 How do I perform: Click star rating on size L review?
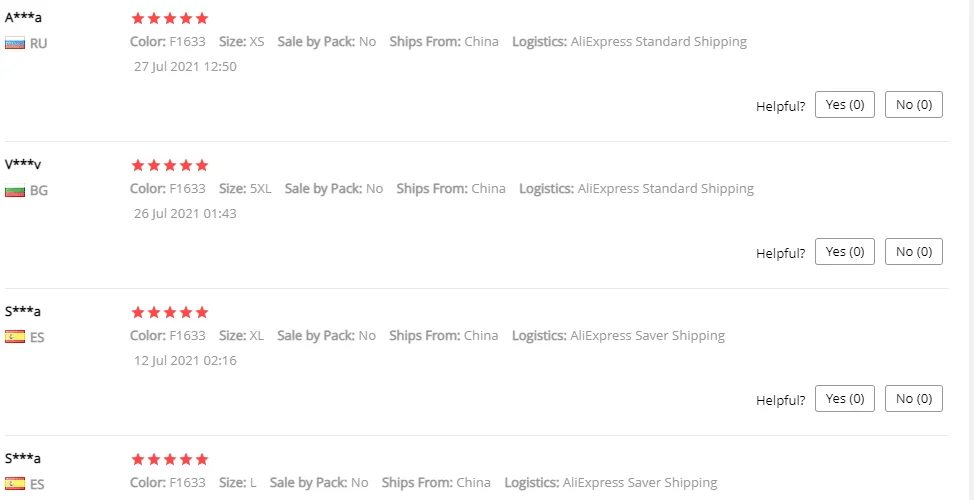[170, 459]
